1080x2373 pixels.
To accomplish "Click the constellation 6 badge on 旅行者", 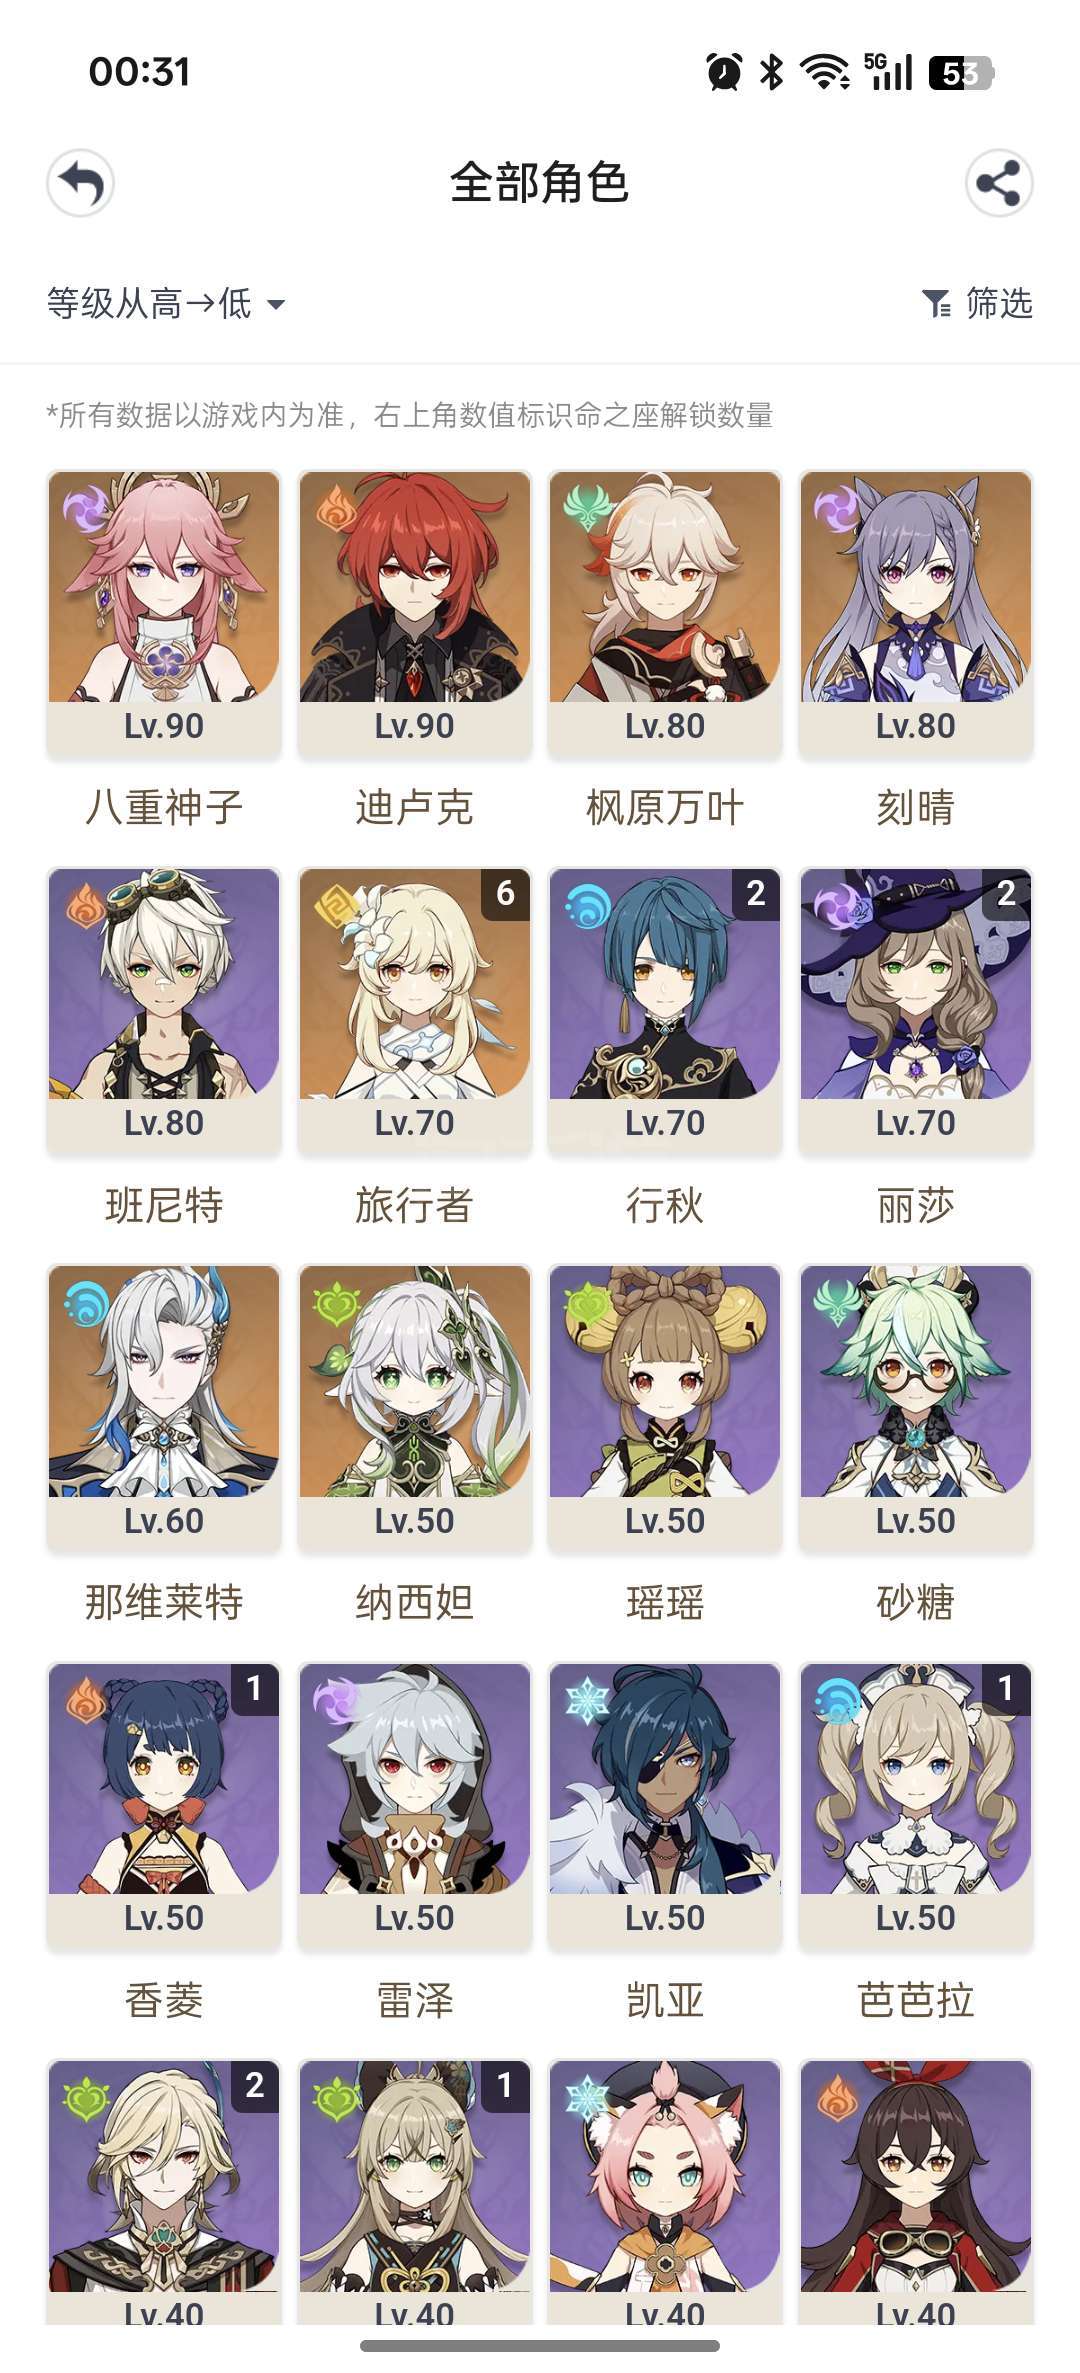I will tap(505, 893).
